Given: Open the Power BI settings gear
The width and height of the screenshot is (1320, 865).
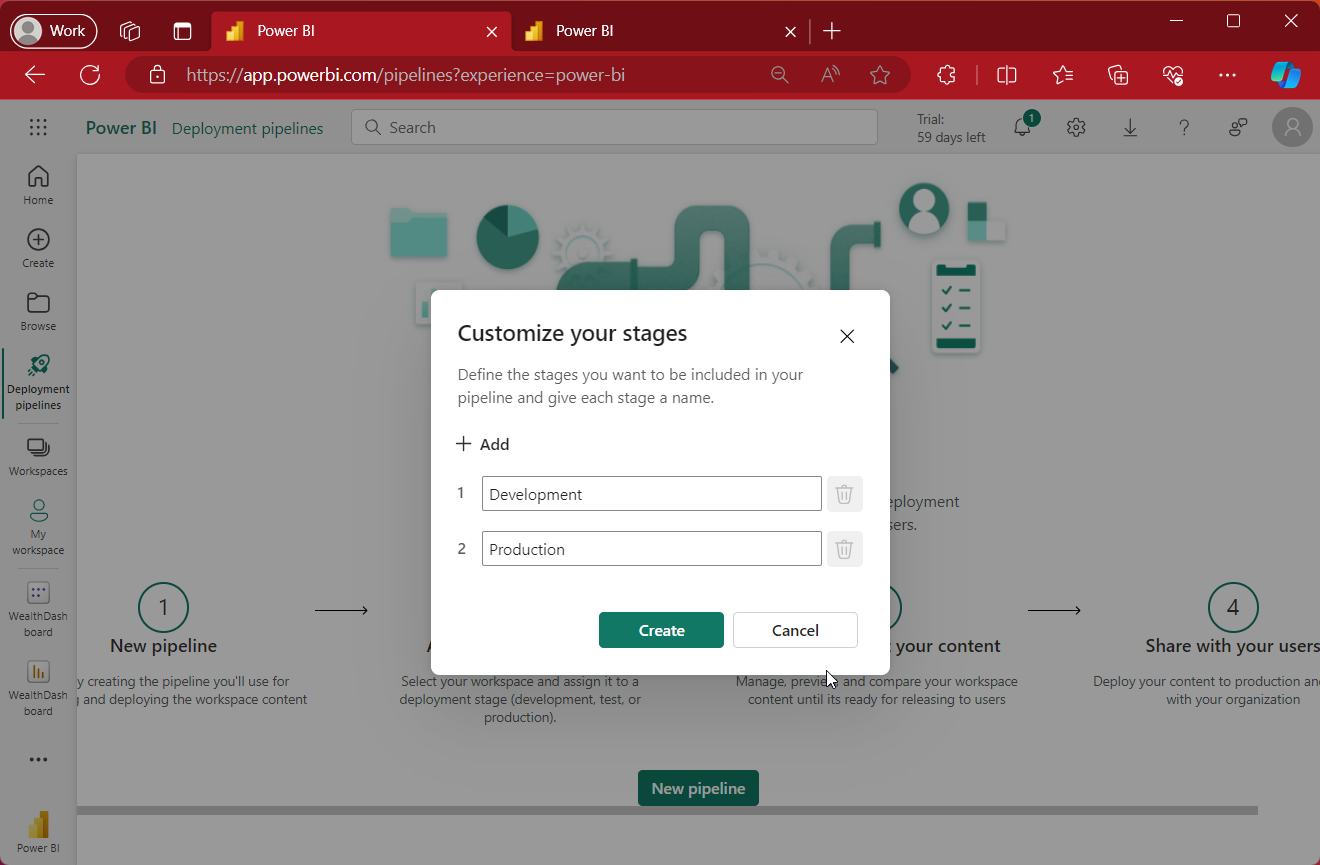Looking at the screenshot, I should (x=1075, y=127).
